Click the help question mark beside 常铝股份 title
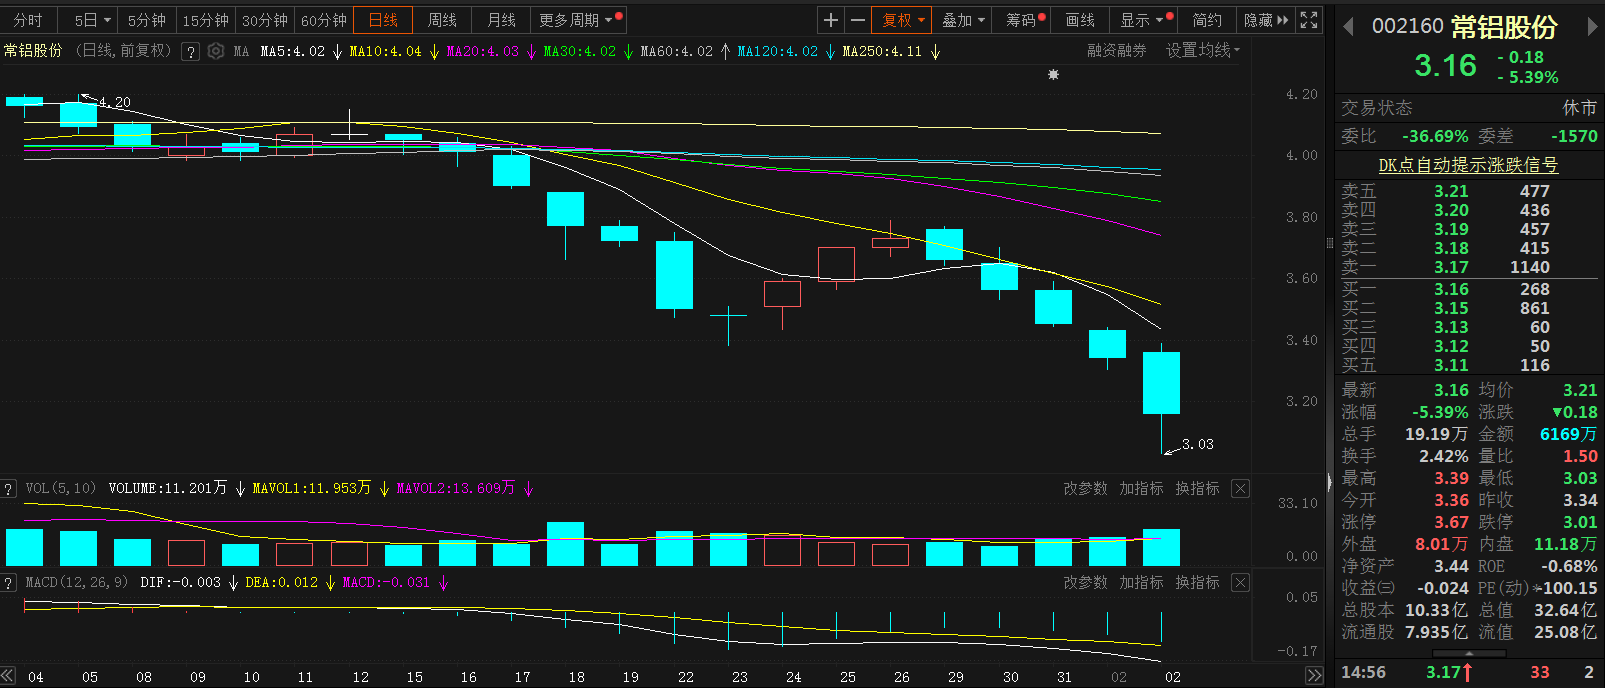This screenshot has width=1605, height=688. 191,51
